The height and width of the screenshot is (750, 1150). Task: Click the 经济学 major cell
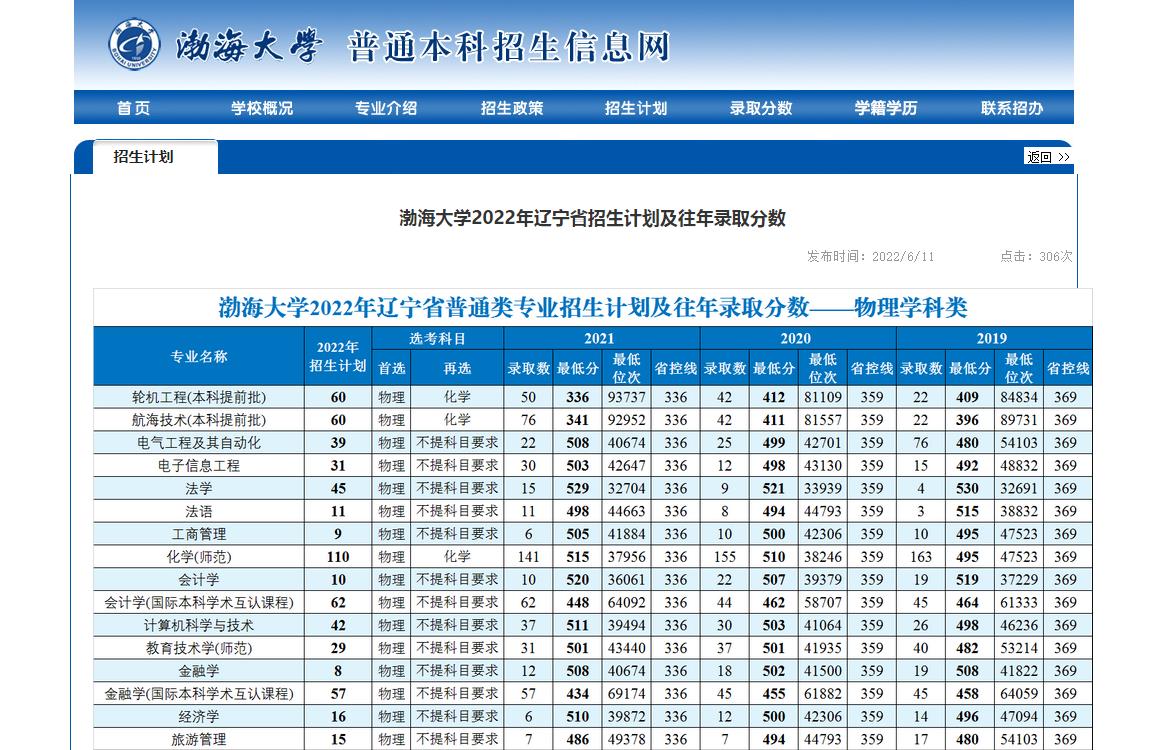(x=199, y=716)
